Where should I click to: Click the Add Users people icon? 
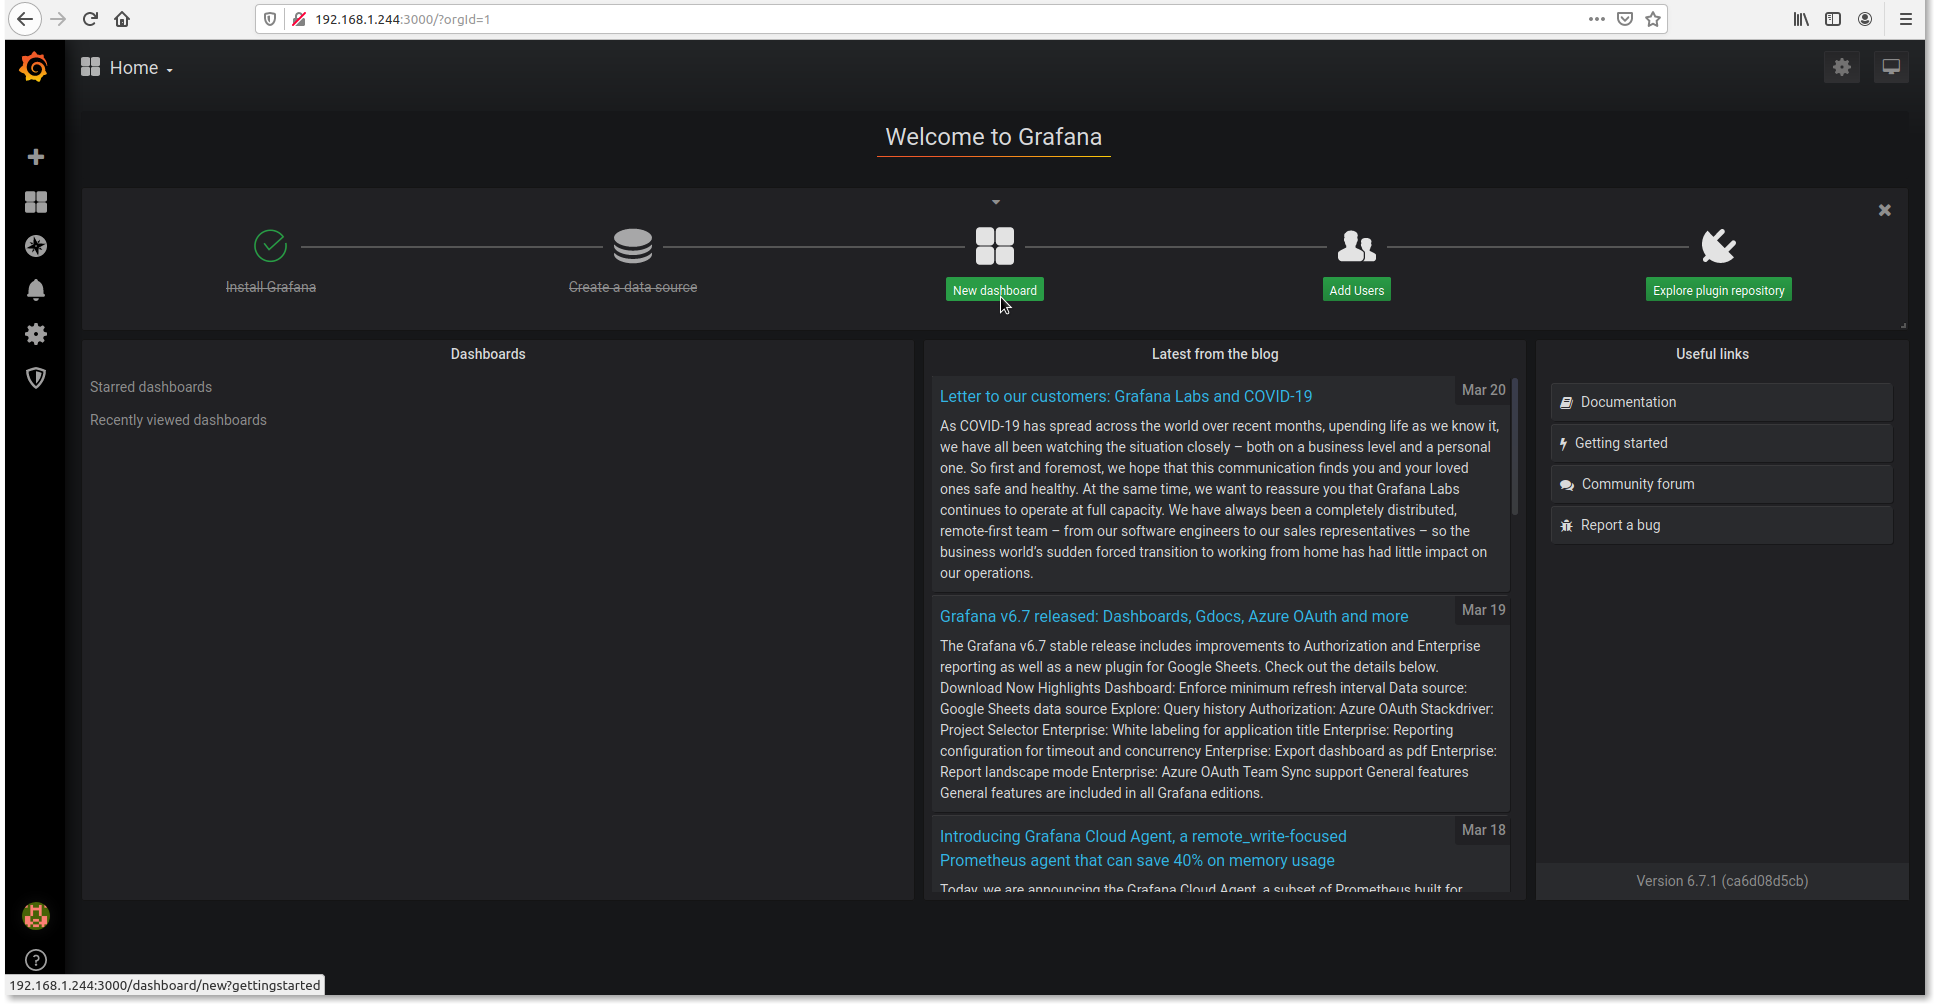point(1357,246)
